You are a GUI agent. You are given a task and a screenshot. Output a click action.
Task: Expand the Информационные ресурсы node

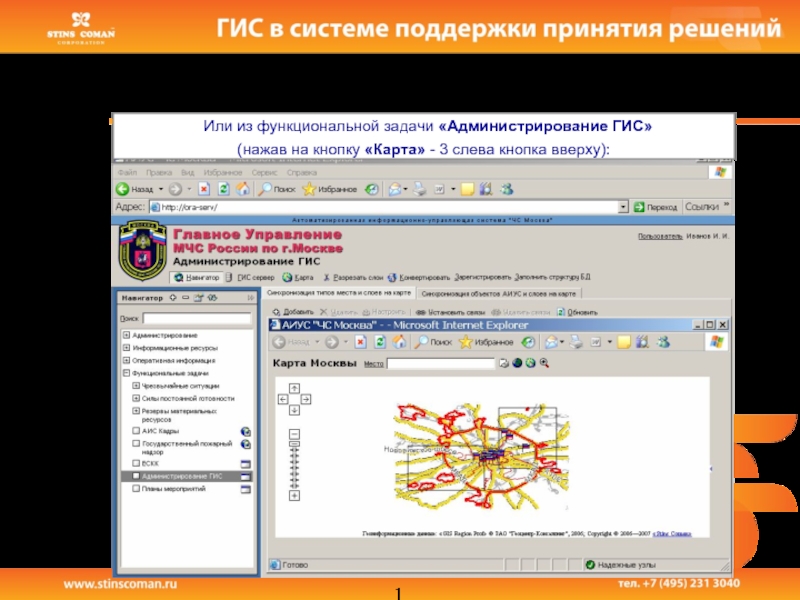126,348
